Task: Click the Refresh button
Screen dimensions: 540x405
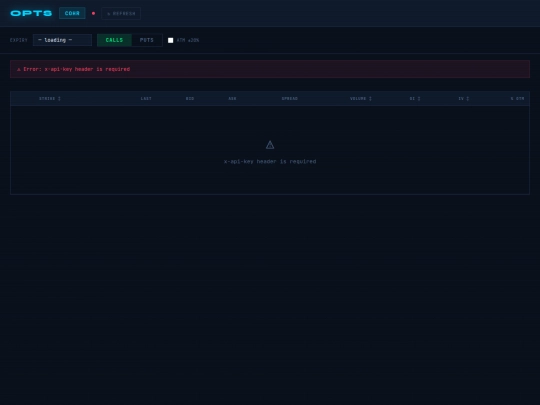Action: point(121,13)
